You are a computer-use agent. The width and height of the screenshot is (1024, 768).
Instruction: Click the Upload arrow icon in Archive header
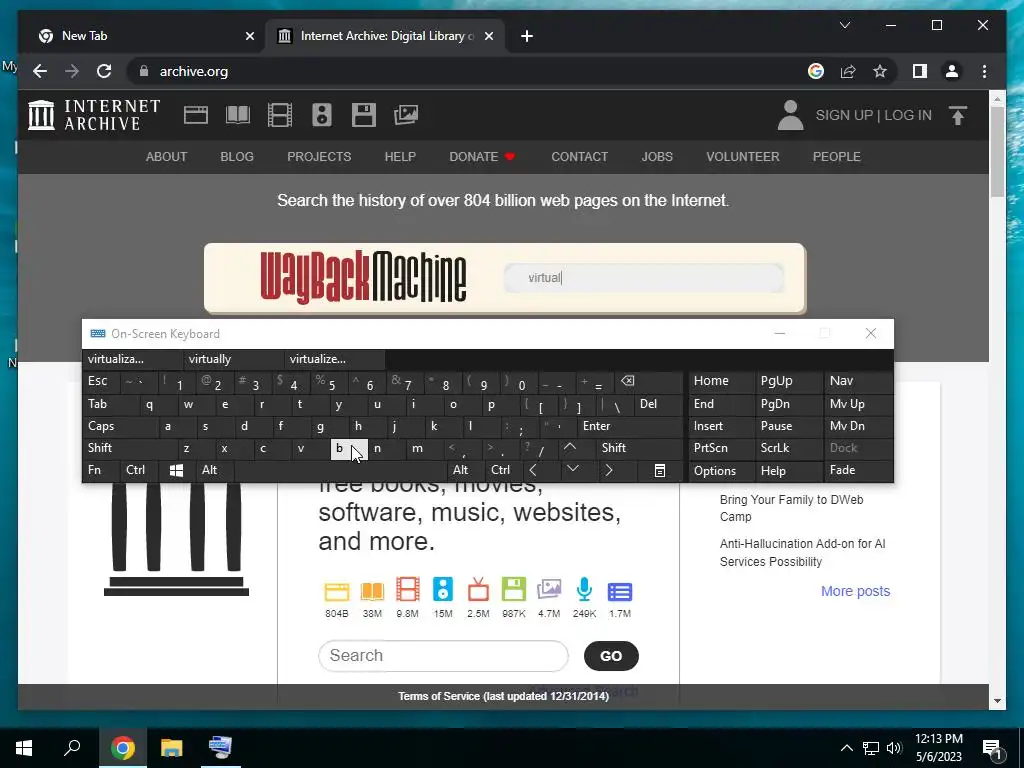957,116
